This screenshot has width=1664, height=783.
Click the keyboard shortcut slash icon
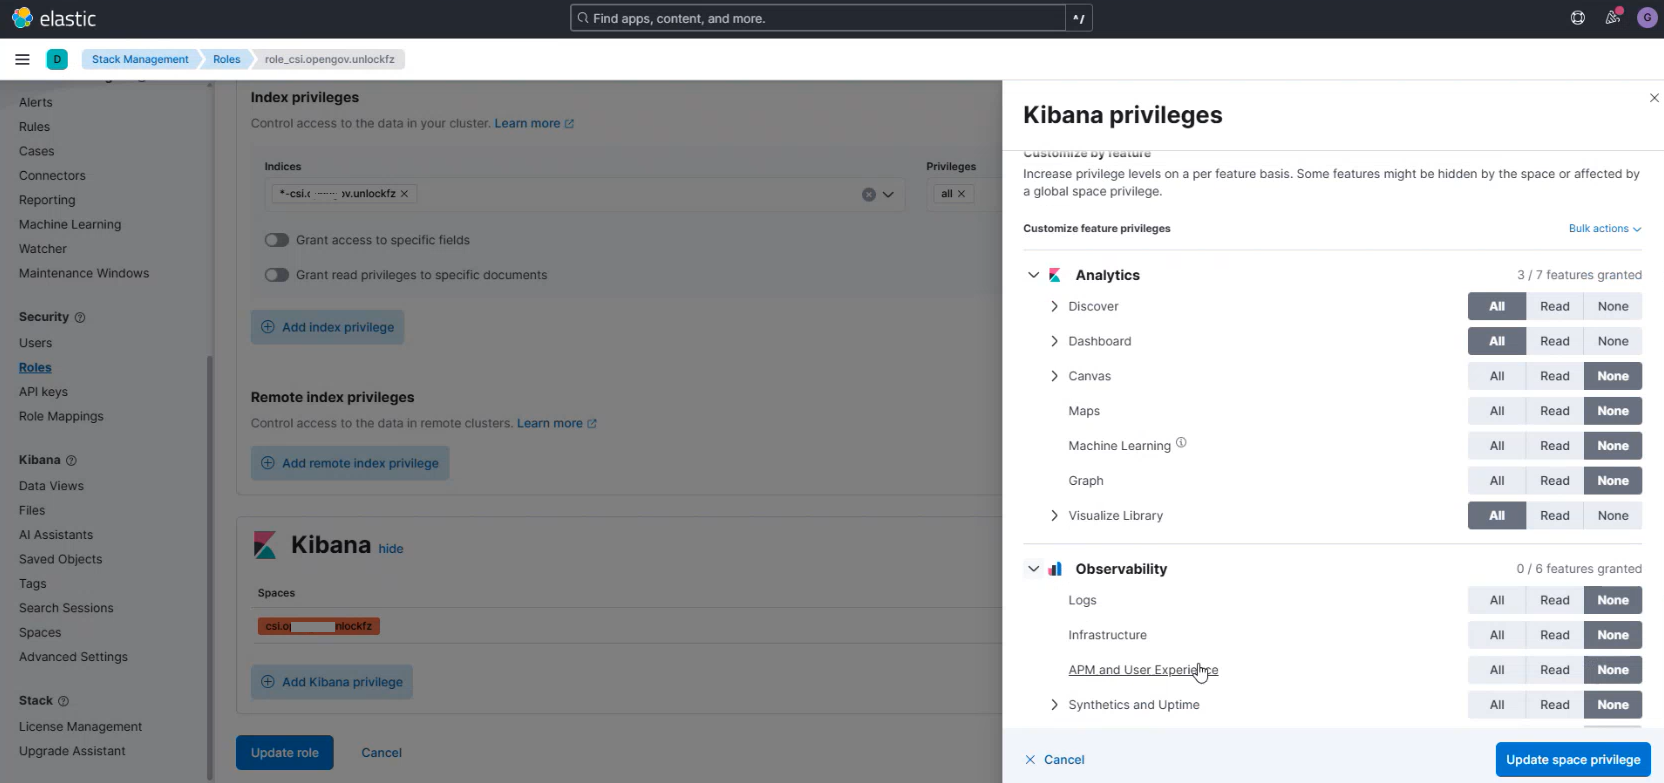[1078, 18]
